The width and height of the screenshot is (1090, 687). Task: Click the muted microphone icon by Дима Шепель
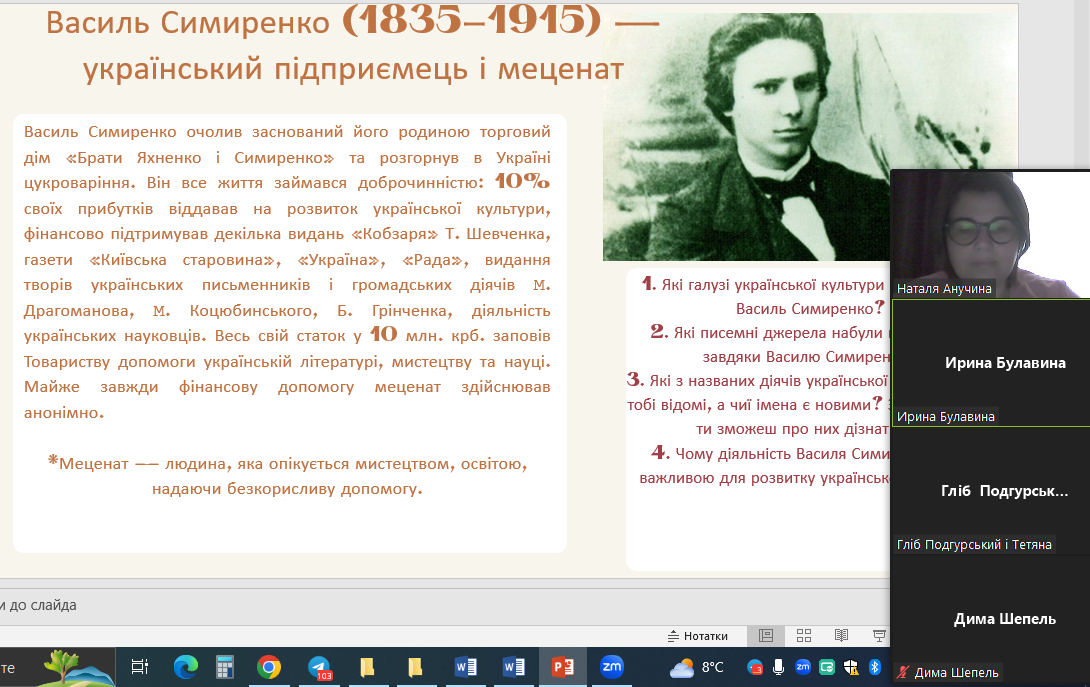902,672
